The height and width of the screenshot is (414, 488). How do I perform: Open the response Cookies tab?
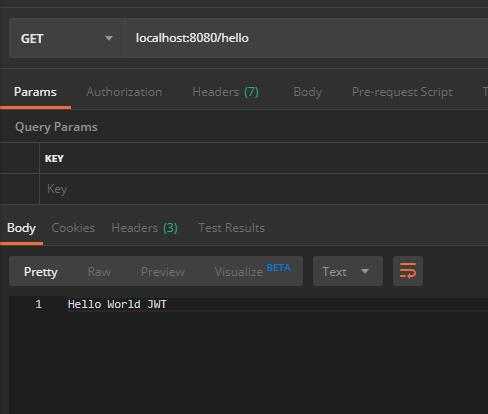click(x=73, y=228)
